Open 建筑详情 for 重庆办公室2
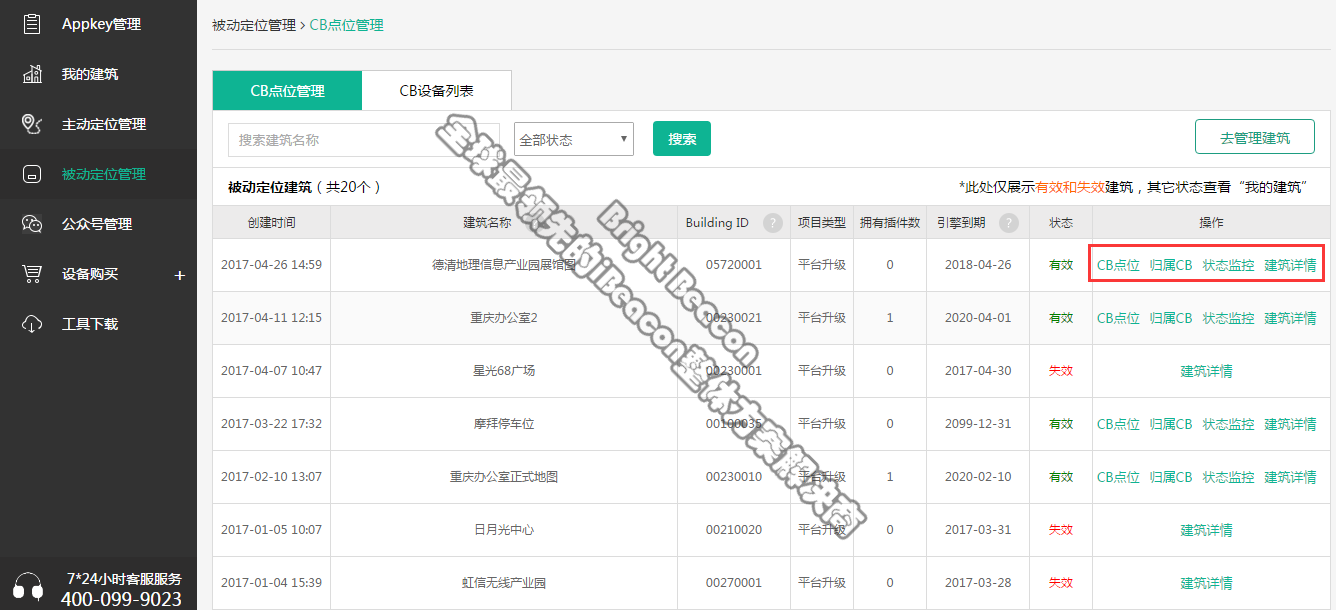This screenshot has height=610, width=1336. pos(1290,318)
